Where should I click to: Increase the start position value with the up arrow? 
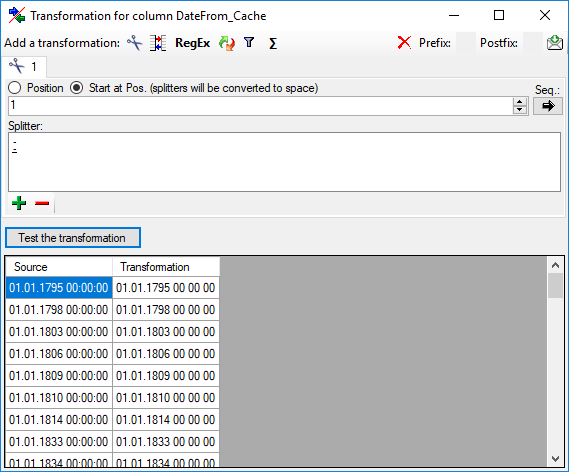click(520, 102)
